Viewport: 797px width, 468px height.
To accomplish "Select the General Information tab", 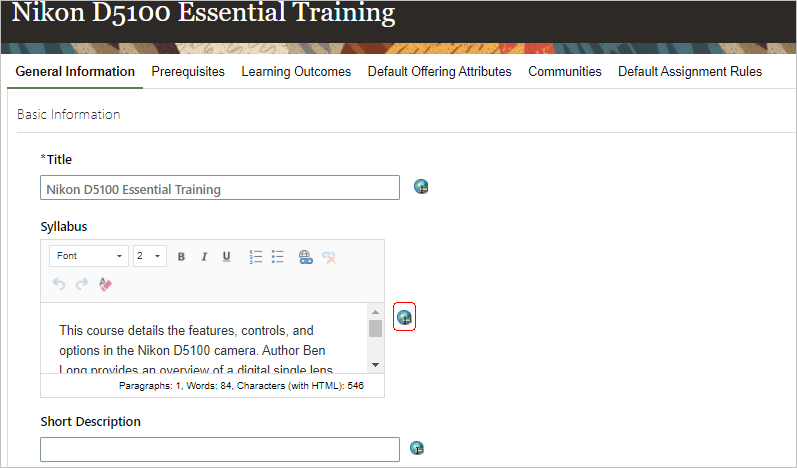I will tap(75, 72).
